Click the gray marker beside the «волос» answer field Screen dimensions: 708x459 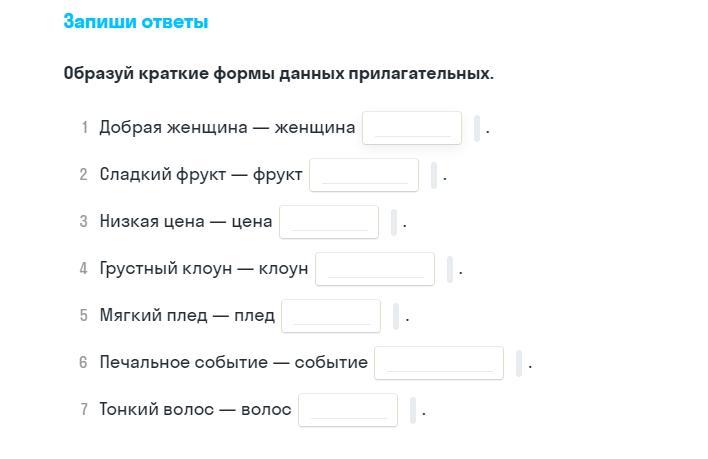coord(413,410)
